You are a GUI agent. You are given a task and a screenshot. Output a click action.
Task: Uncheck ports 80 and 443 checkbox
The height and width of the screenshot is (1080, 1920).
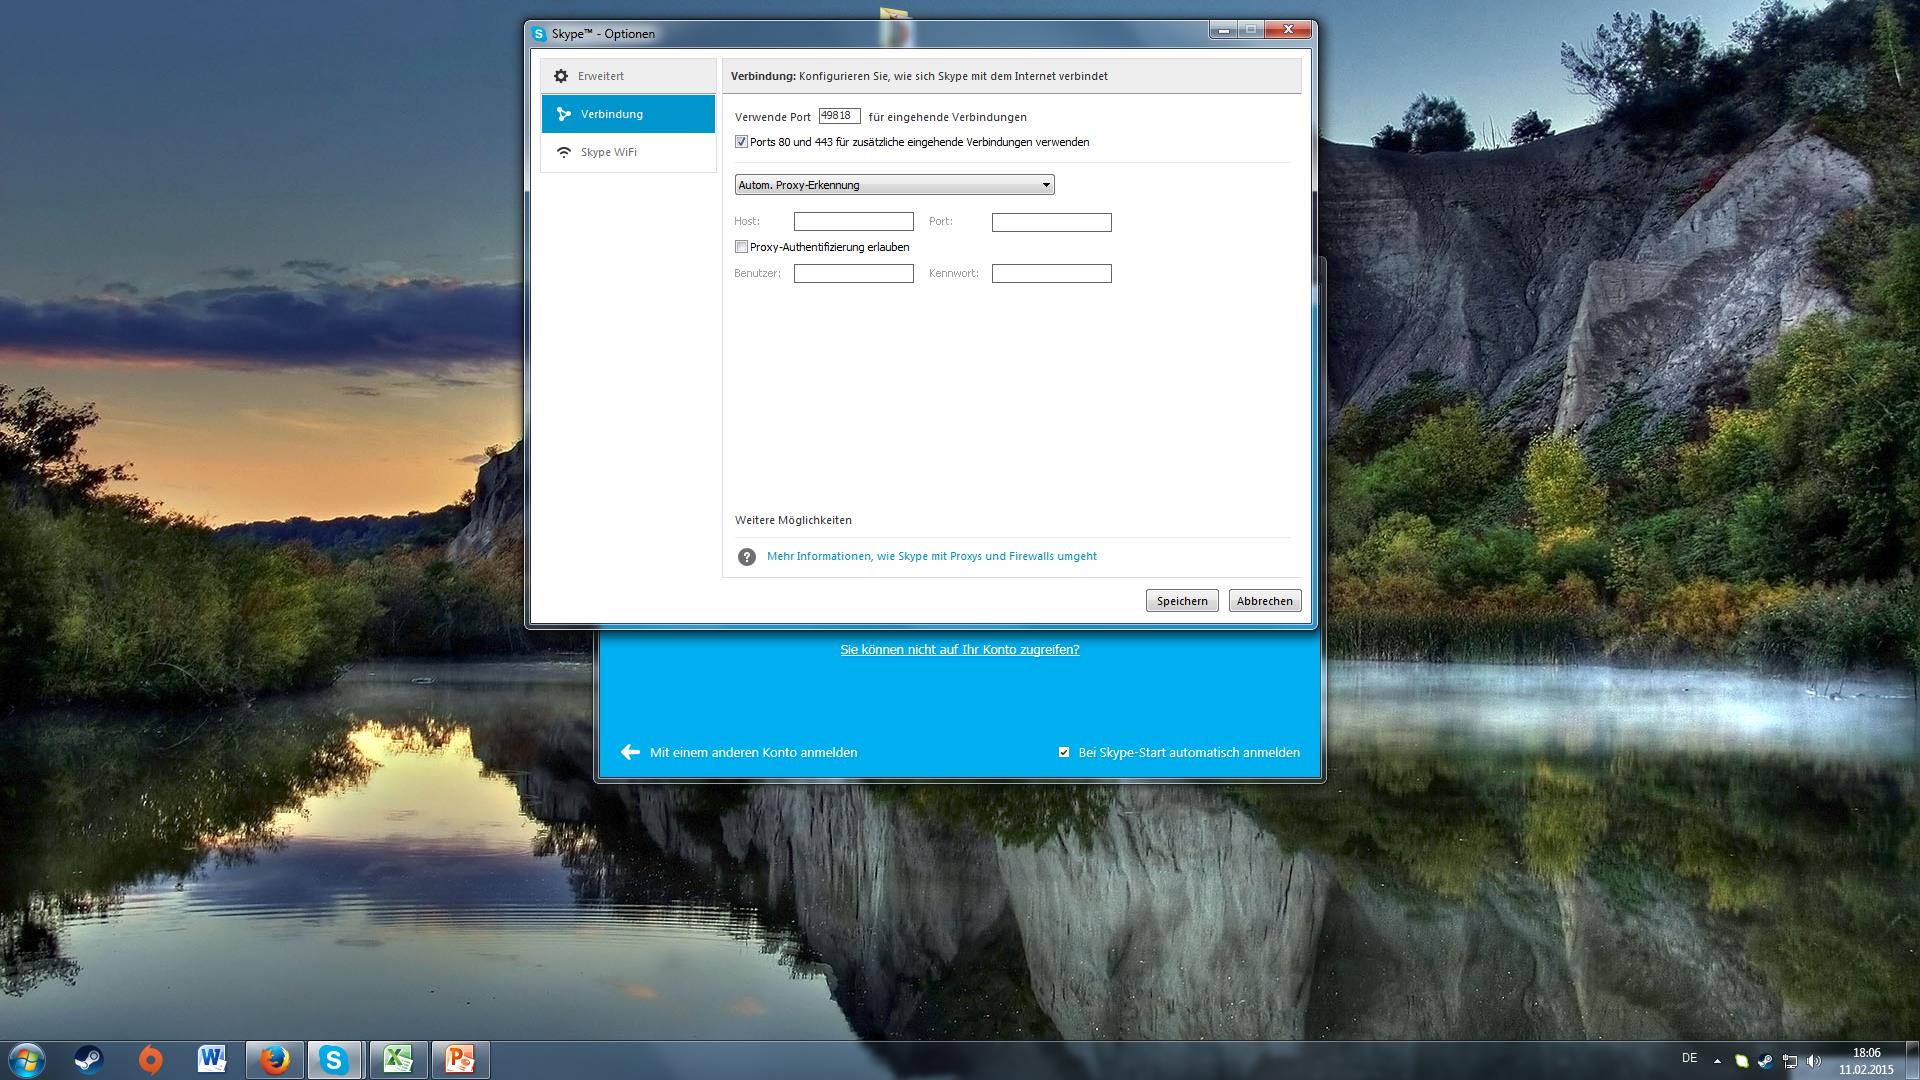741,142
